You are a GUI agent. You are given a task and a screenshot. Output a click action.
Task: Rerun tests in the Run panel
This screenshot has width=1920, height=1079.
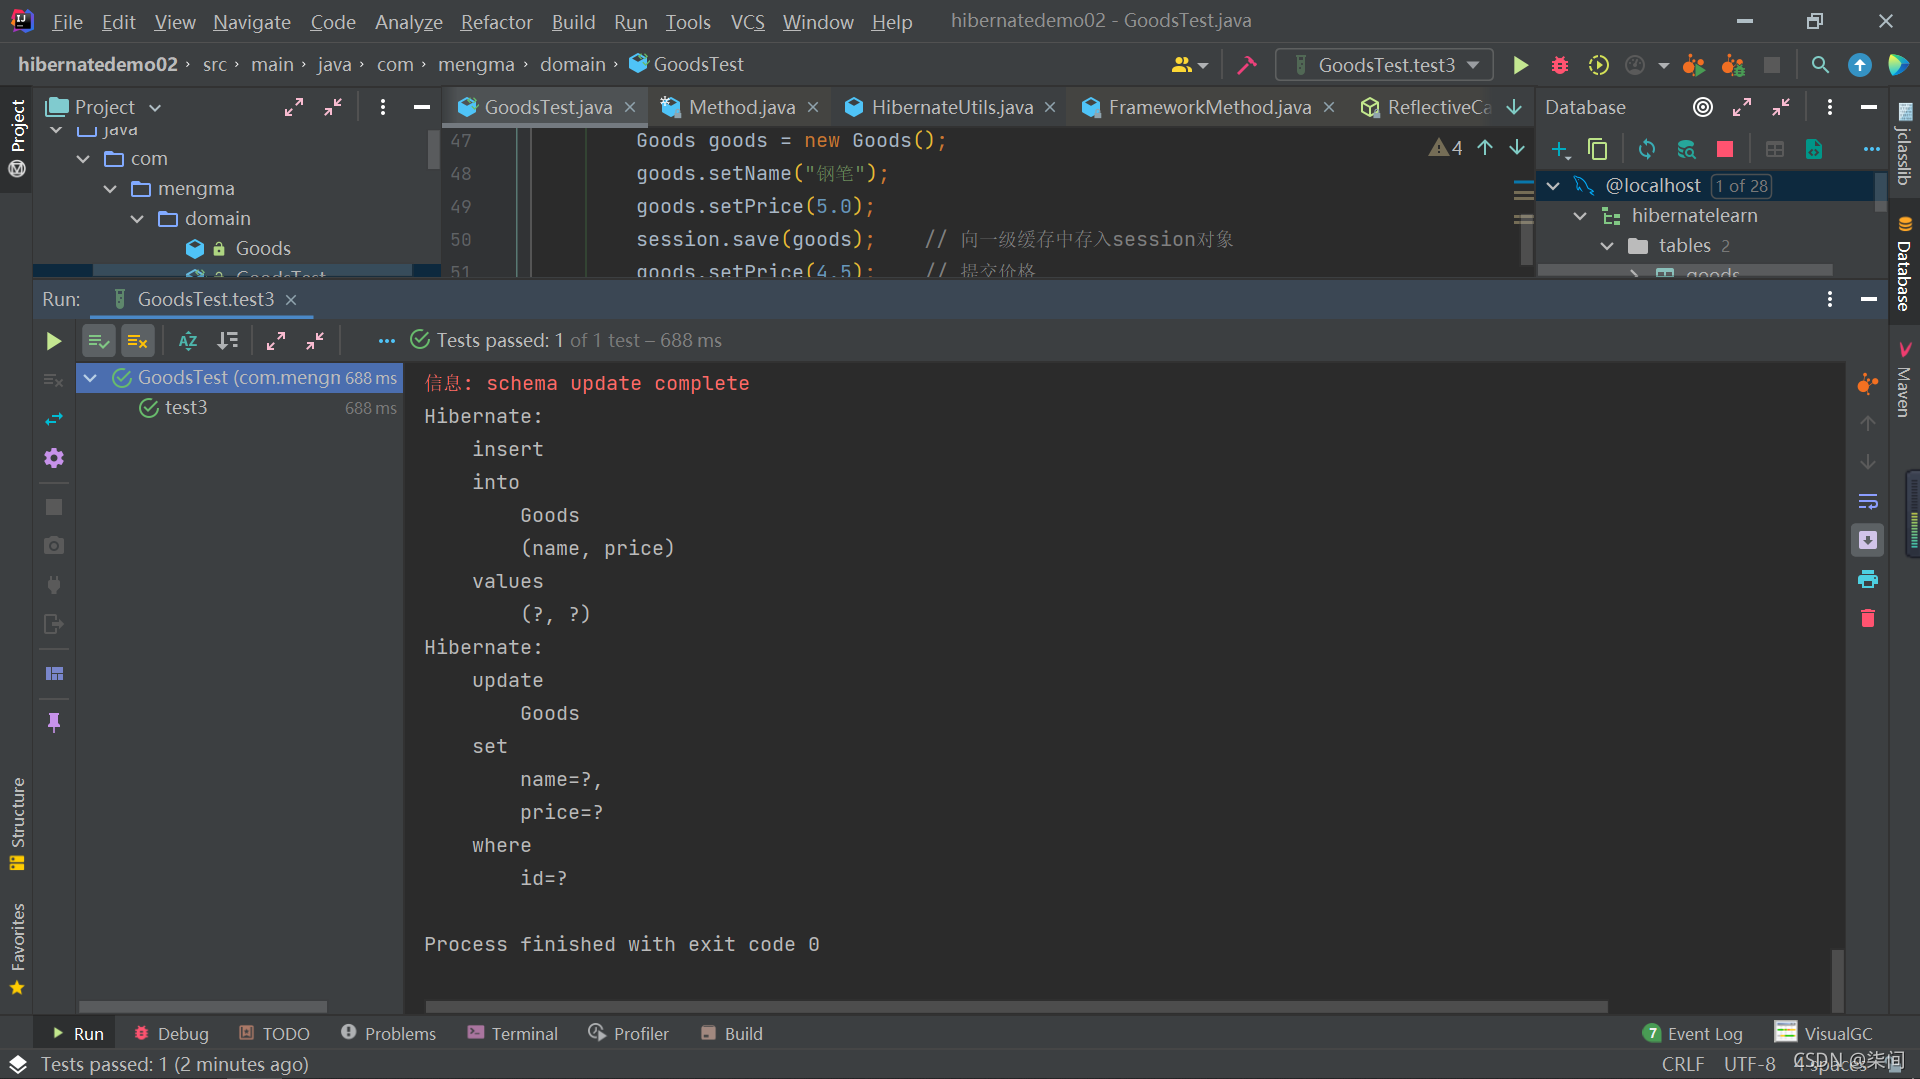coord(54,341)
